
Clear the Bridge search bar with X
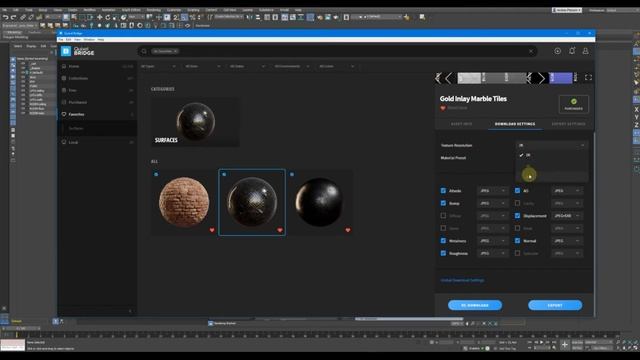point(531,51)
